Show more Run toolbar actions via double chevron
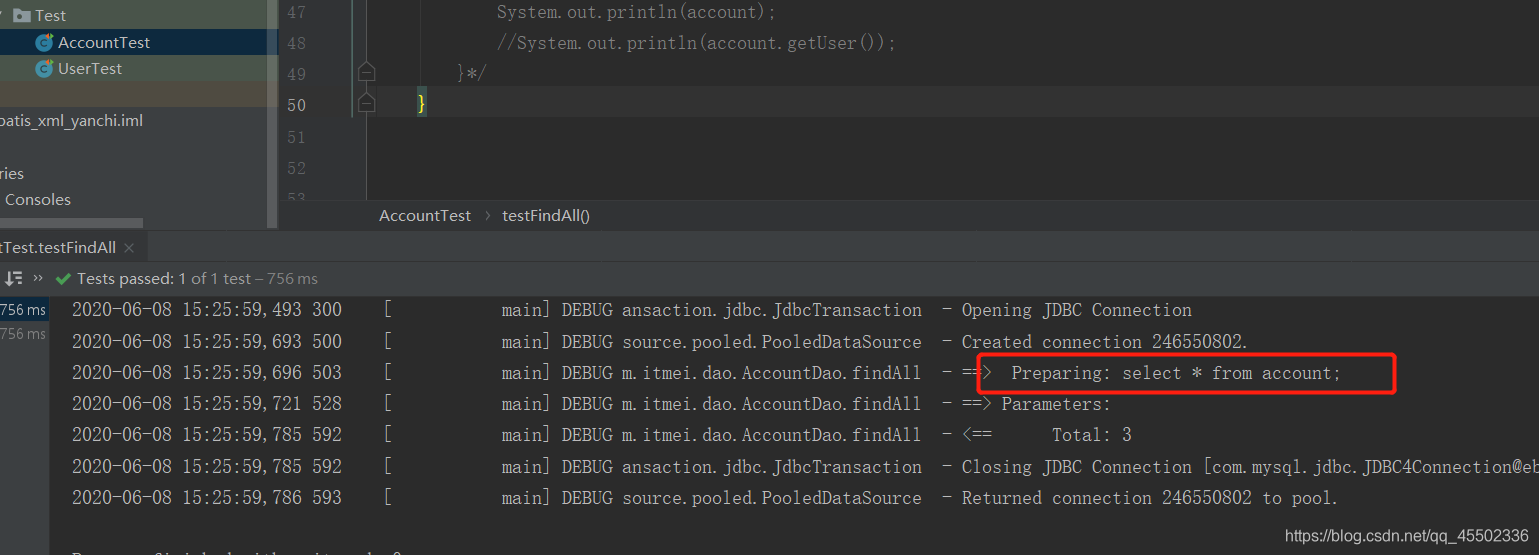 [x=38, y=278]
